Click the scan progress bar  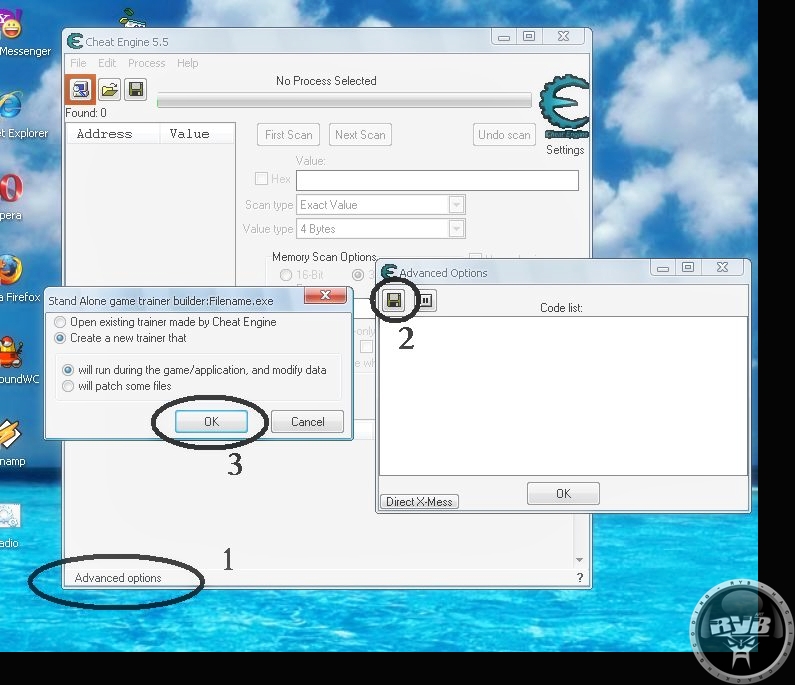[344, 100]
